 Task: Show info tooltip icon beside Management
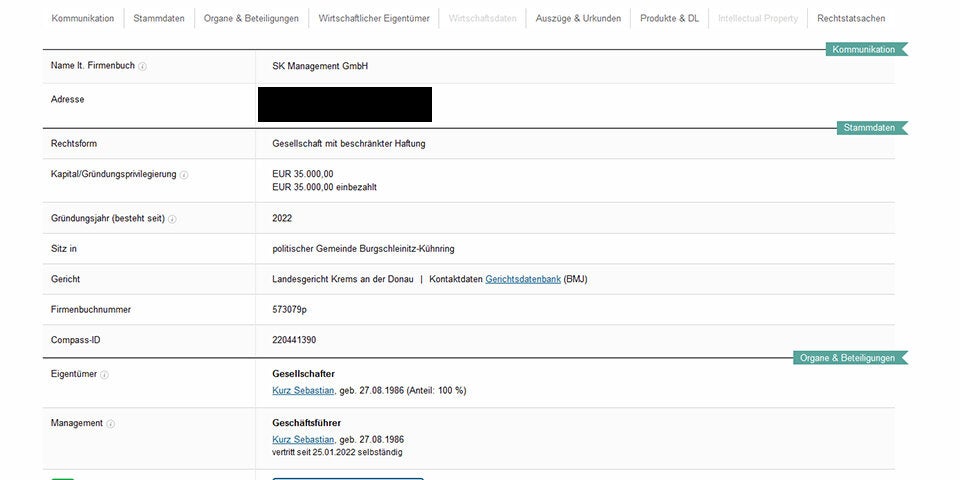coord(111,424)
